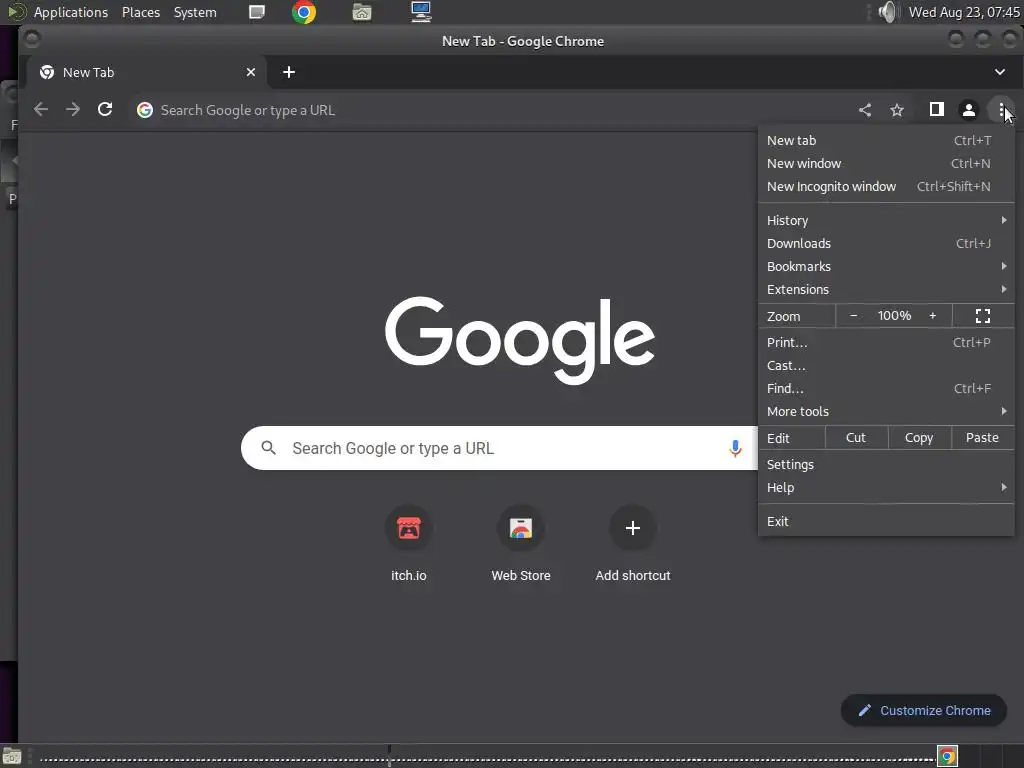
Task: Choose Find… from the menu
Action: (886, 388)
